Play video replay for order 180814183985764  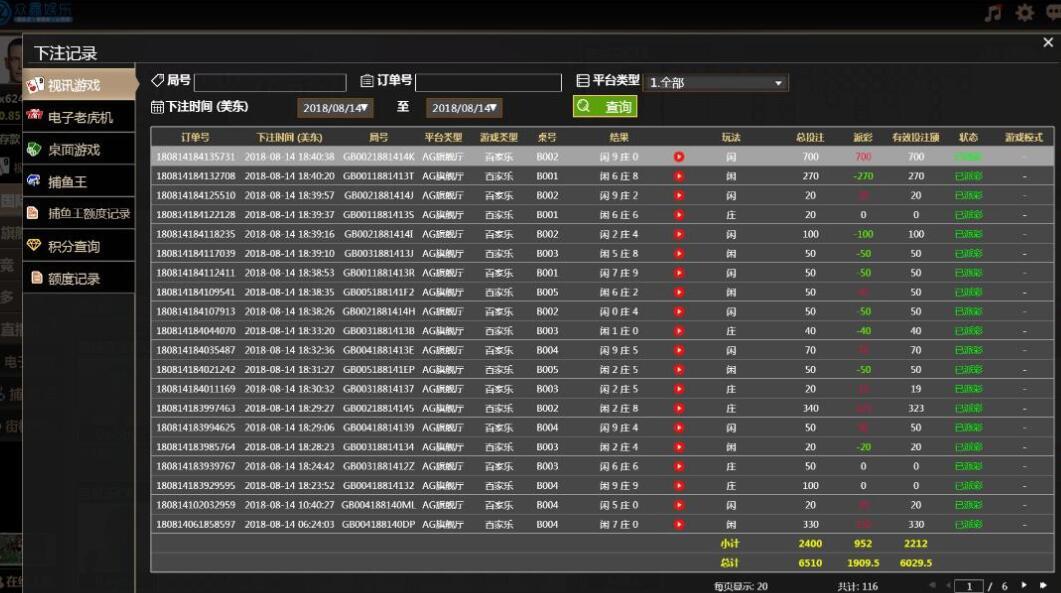679,447
